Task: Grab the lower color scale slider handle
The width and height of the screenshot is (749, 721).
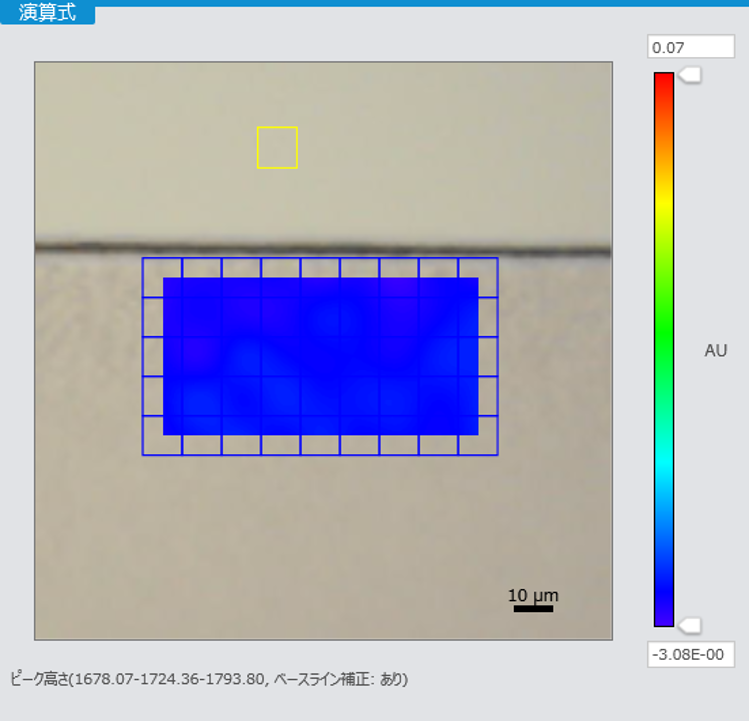Action: pyautogui.click(x=689, y=625)
